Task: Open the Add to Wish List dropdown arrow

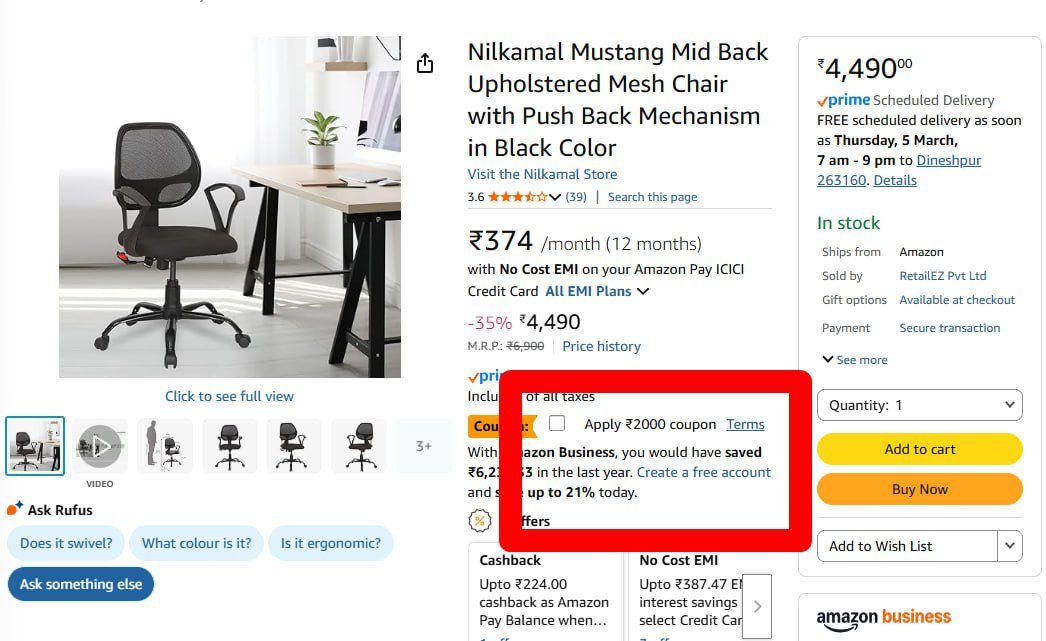Action: (1010, 546)
